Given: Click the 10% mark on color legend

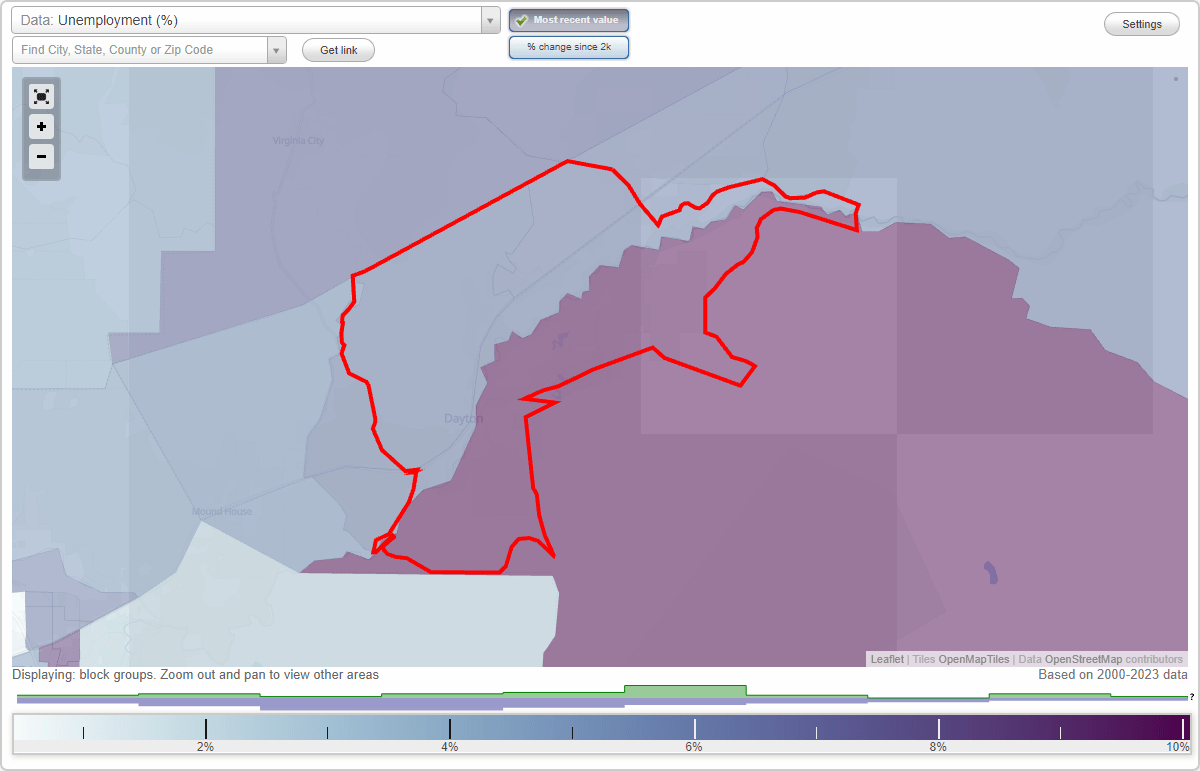Looking at the screenshot, I should (x=1178, y=747).
